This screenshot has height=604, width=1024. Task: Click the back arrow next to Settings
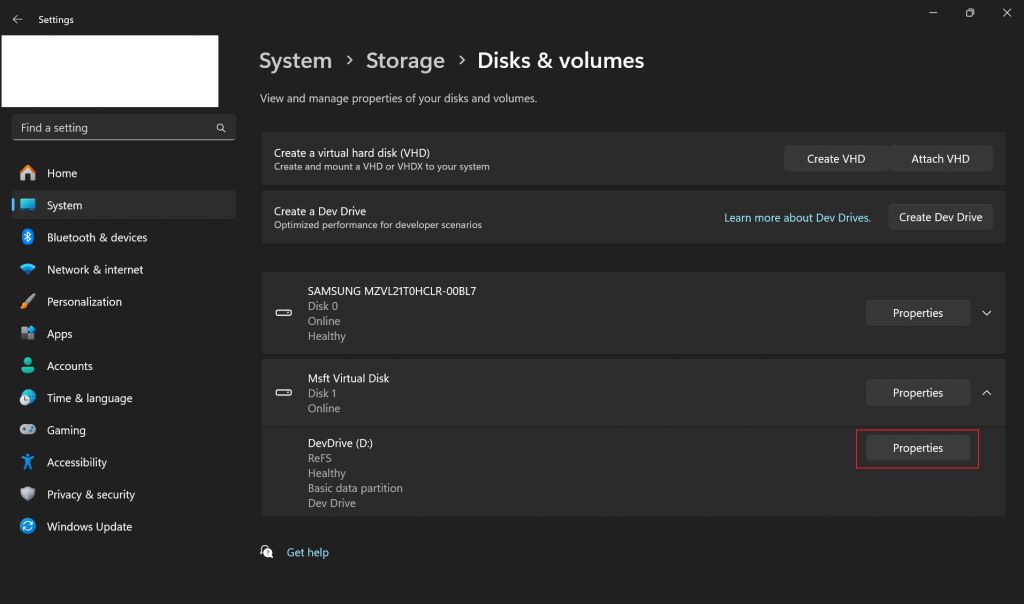coord(17,19)
